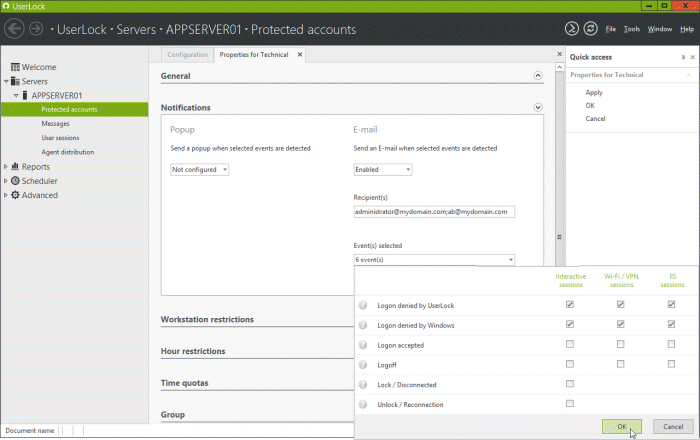Screen dimensions: 700x440
Task: Check Logon accepted for IIS sessions
Action: (671, 344)
